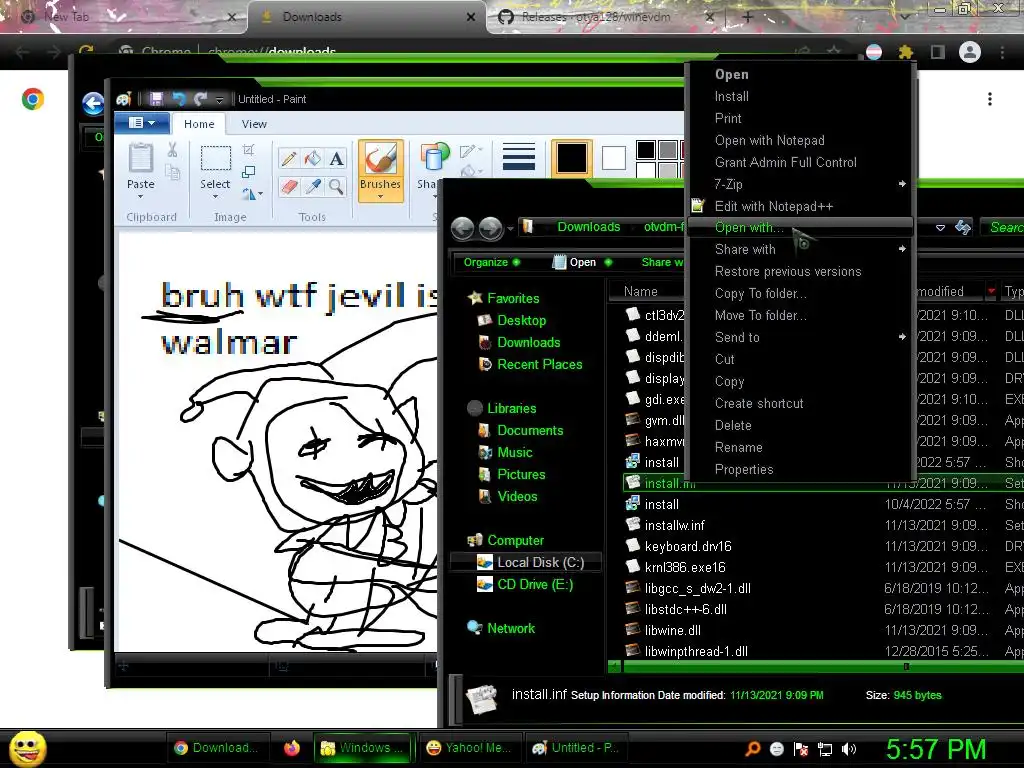
Task: Click the Explorer Search box
Action: (1002, 227)
